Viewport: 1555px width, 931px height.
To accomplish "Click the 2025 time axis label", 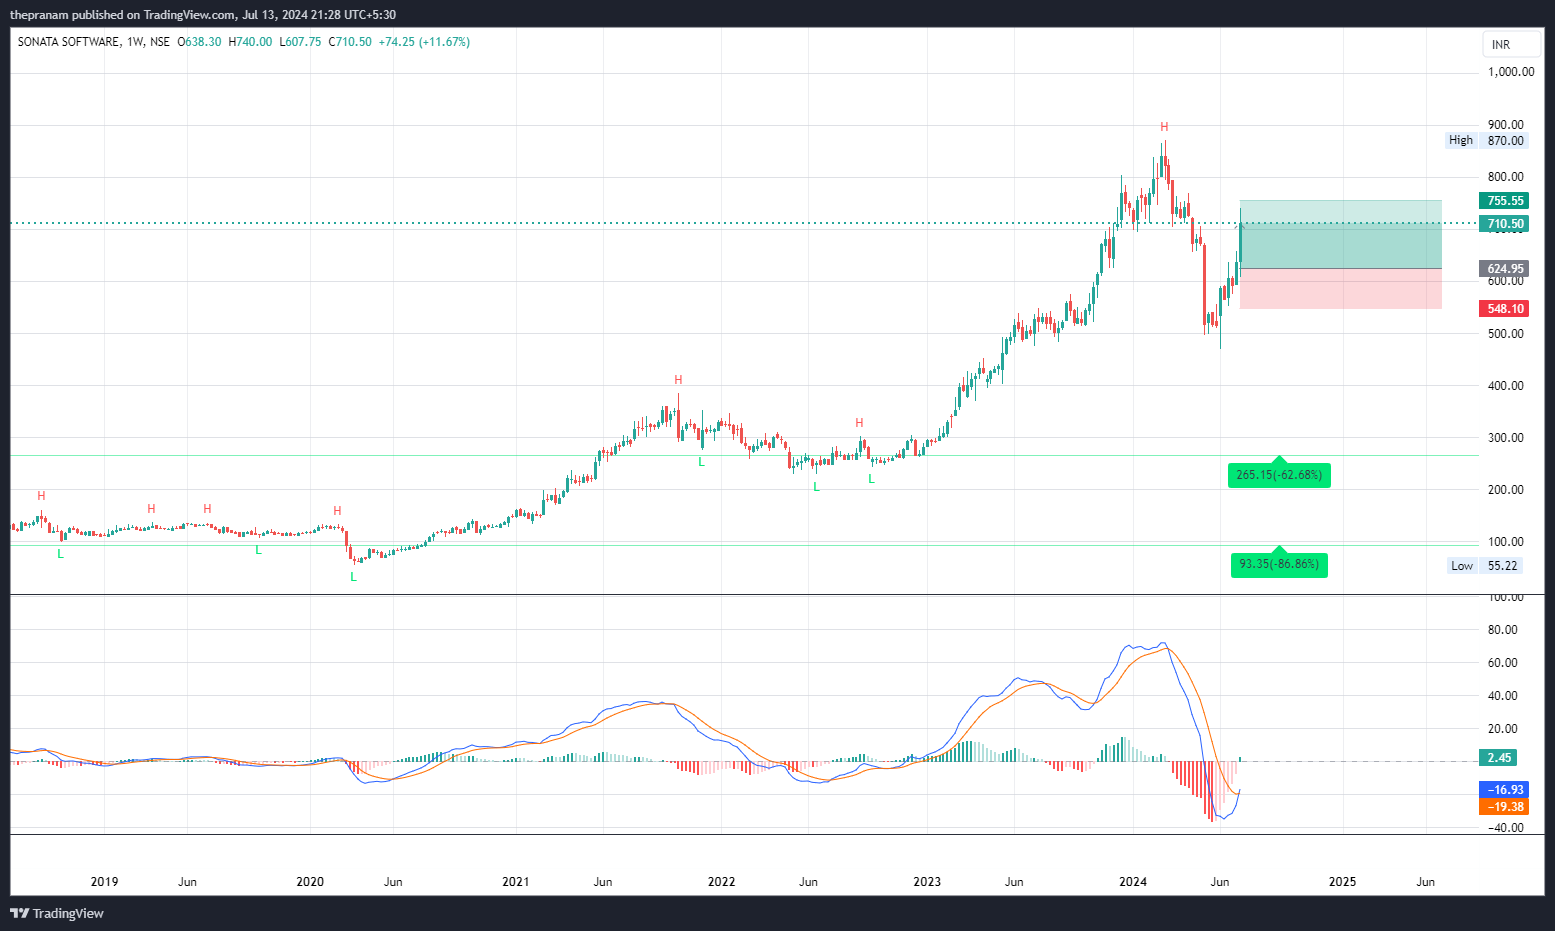I will click(1342, 882).
